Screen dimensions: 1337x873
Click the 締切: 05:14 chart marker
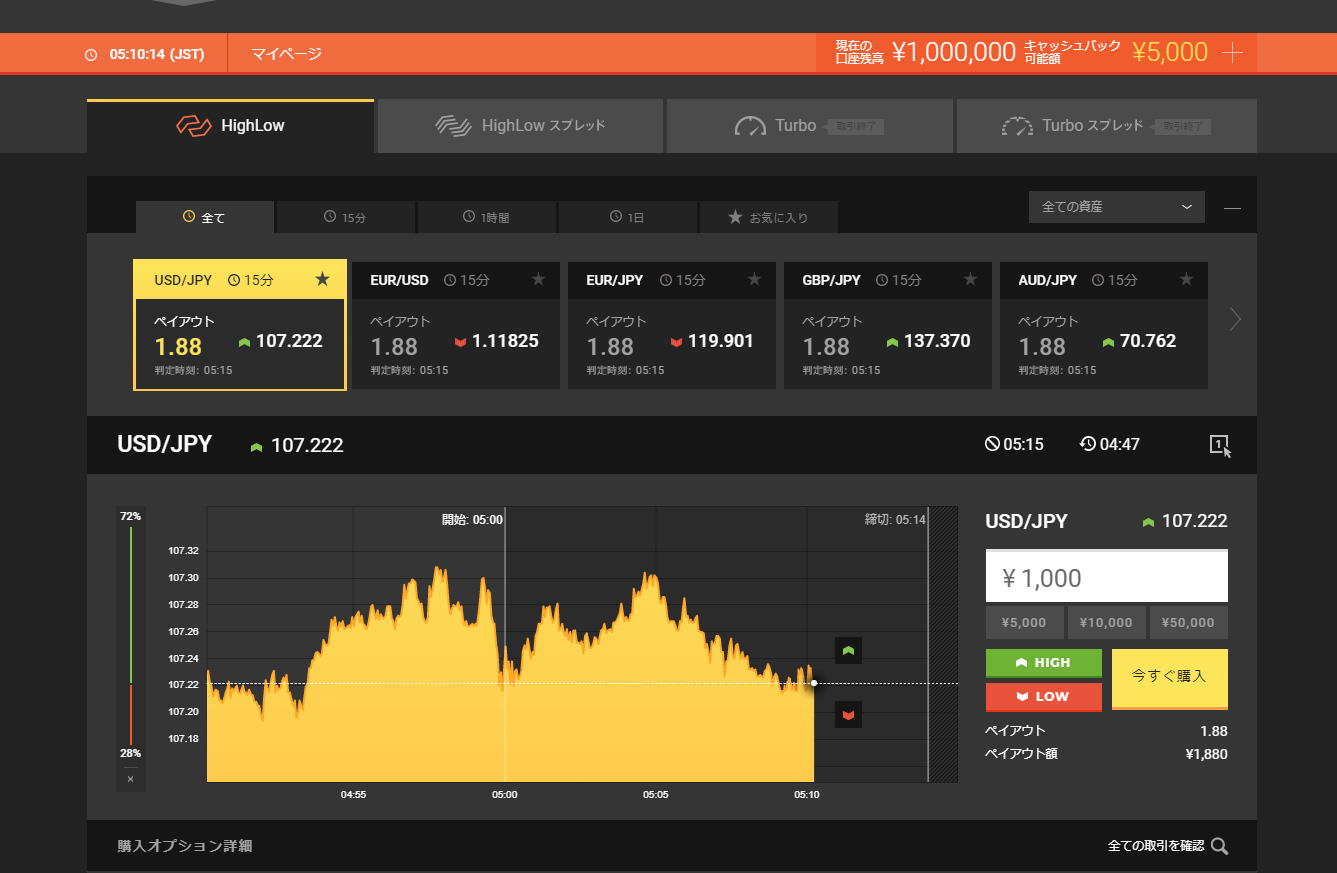(x=895, y=520)
